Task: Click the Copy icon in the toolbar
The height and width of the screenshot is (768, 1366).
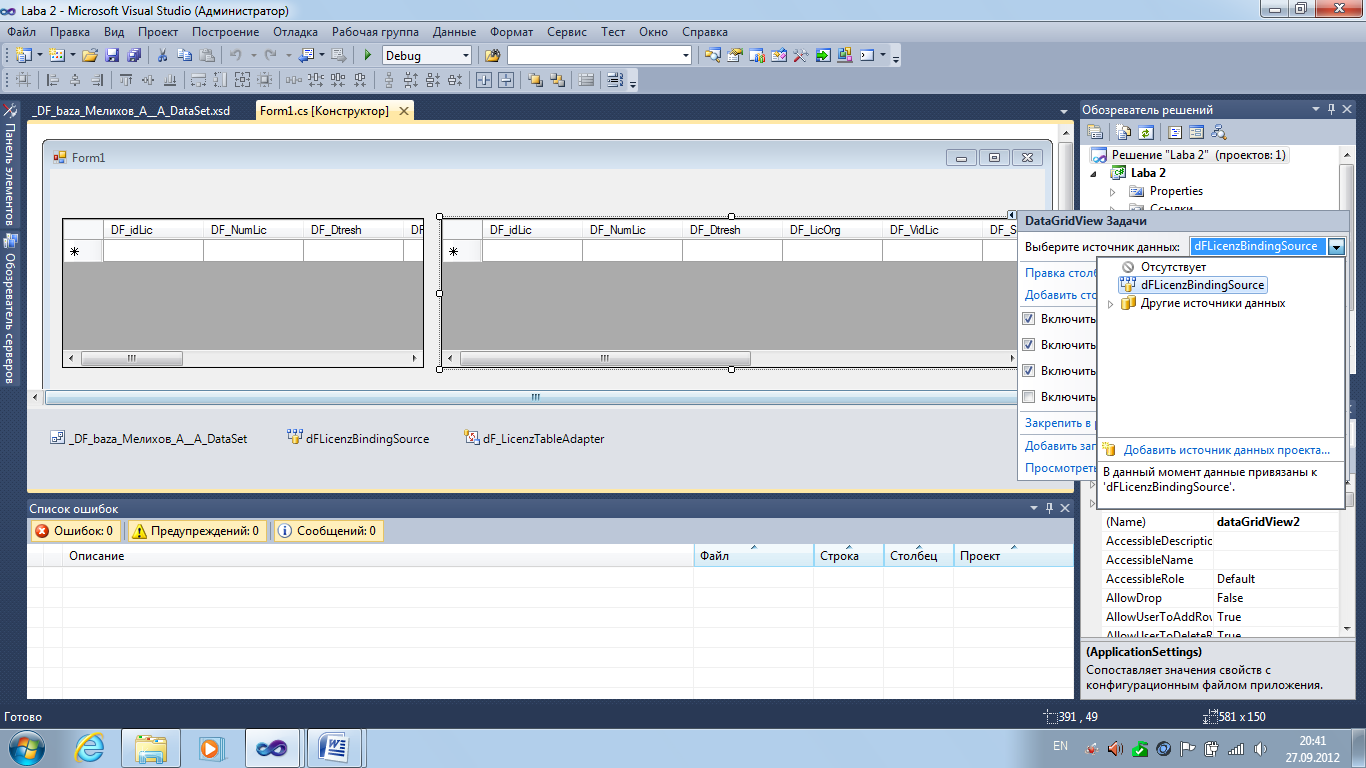Action: [185, 56]
